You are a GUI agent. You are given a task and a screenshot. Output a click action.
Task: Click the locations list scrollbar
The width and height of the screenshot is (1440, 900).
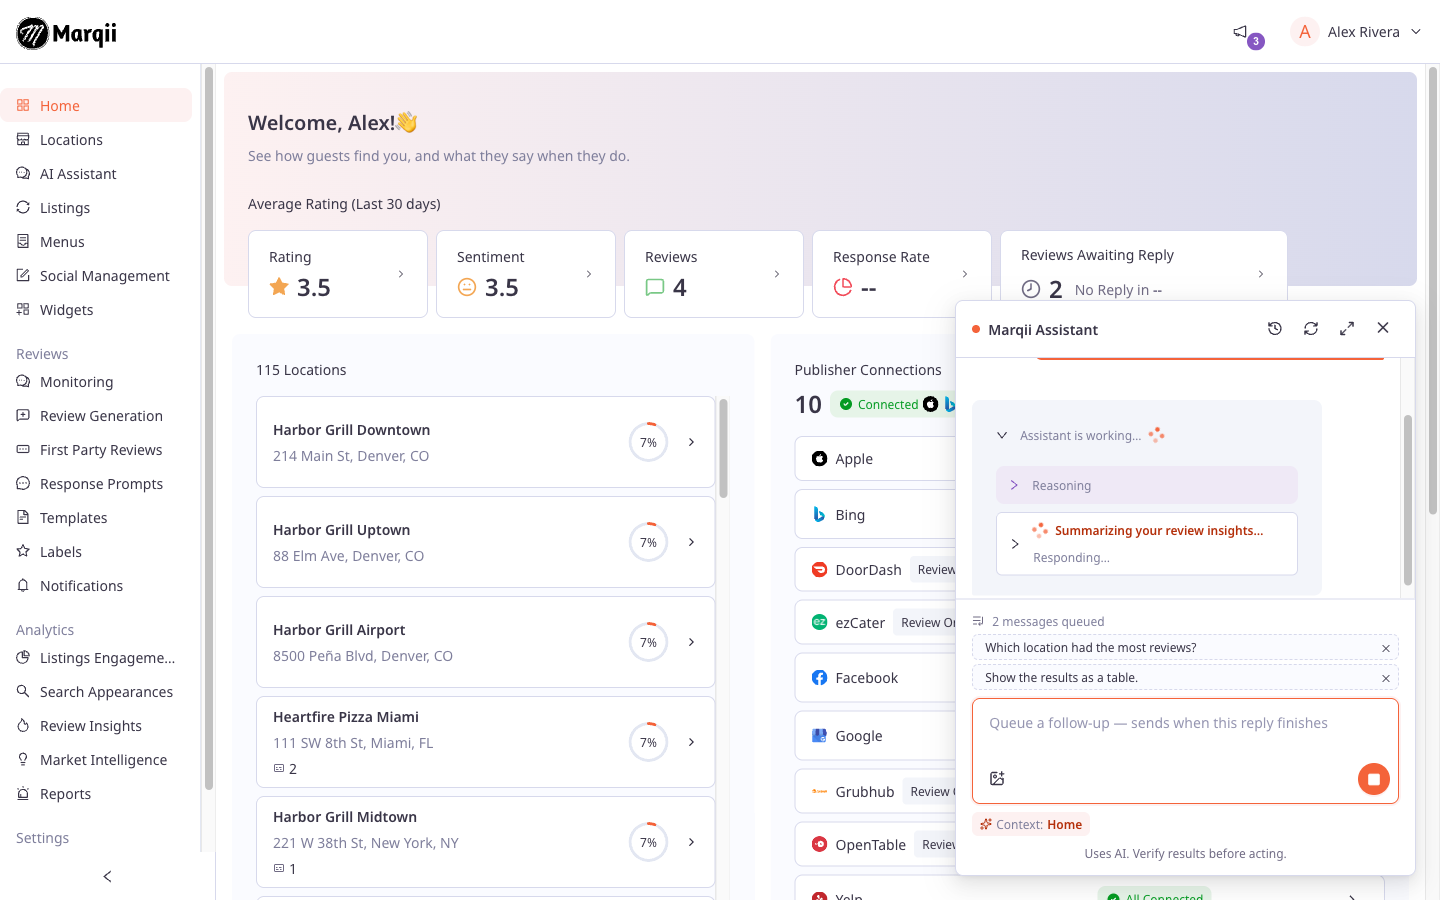coord(723,448)
